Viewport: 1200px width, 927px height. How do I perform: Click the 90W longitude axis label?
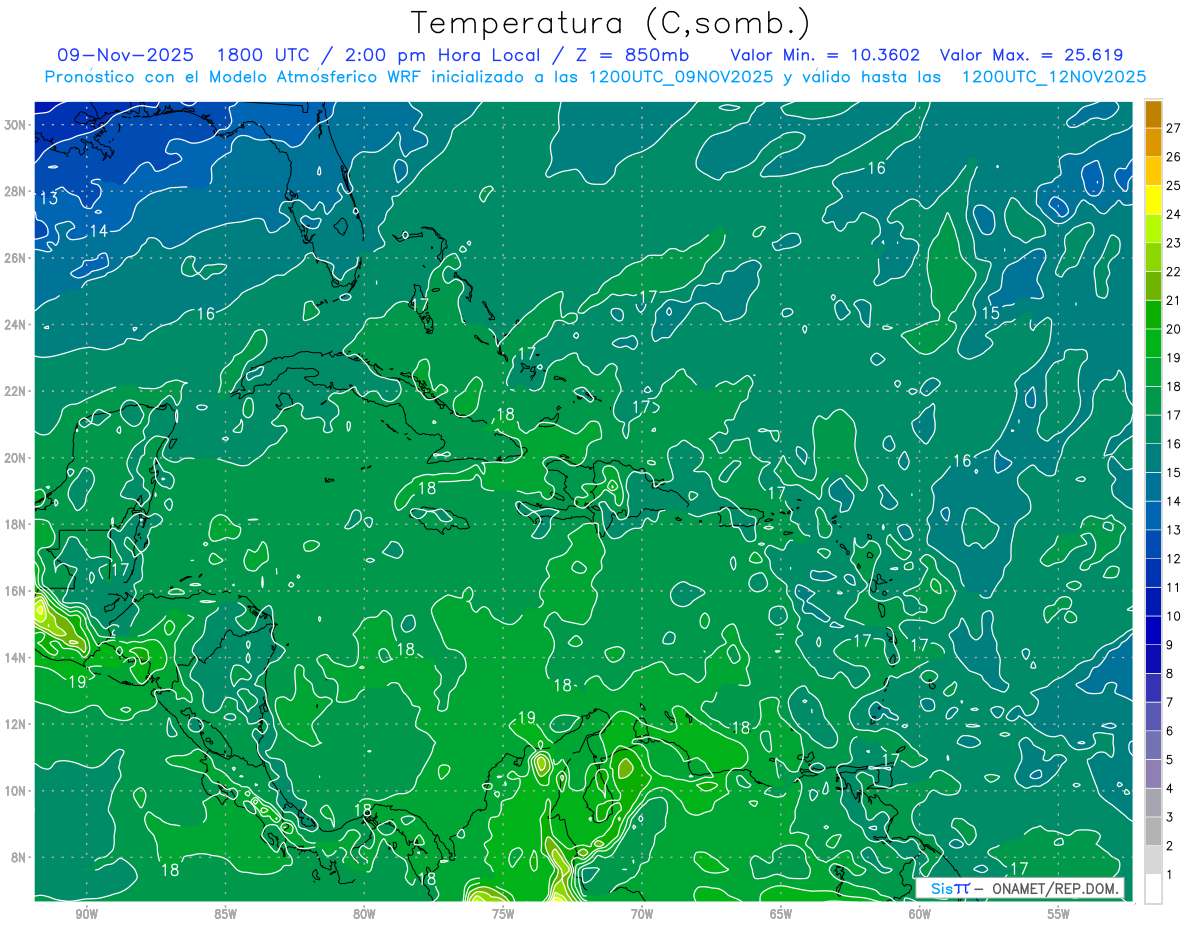[x=86, y=914]
